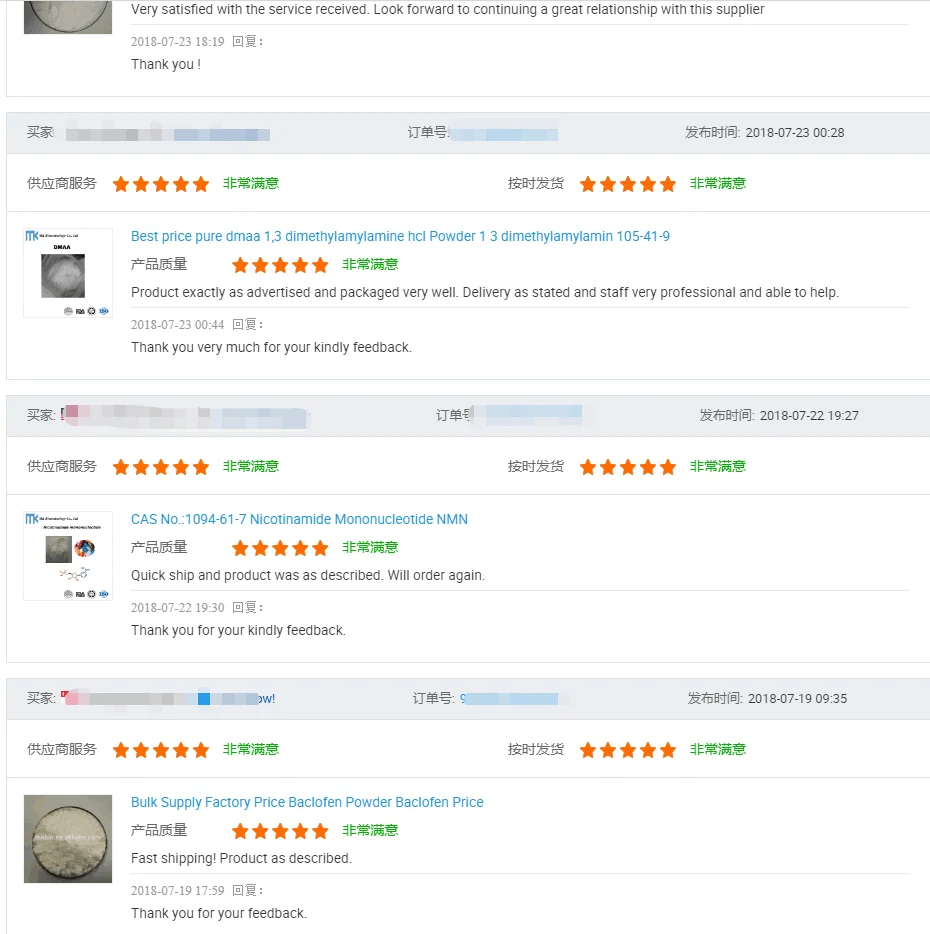Click the Baclofen powder product thumbnail
The width and height of the screenshot is (930, 934).
[x=67, y=839]
